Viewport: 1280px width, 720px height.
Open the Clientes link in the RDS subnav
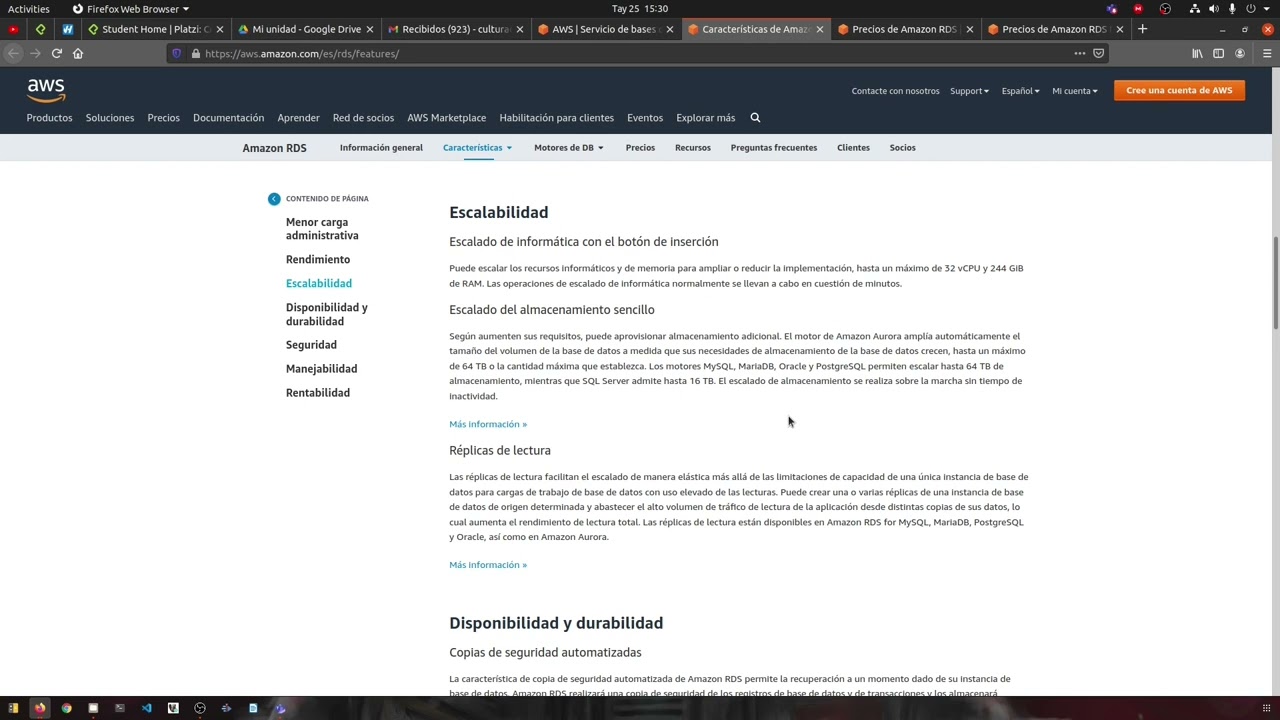(853, 148)
